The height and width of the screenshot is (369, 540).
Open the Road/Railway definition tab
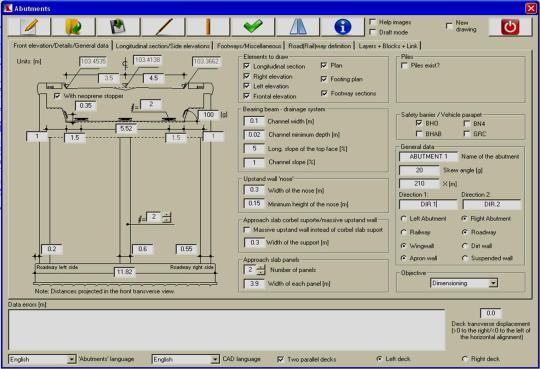pos(320,46)
